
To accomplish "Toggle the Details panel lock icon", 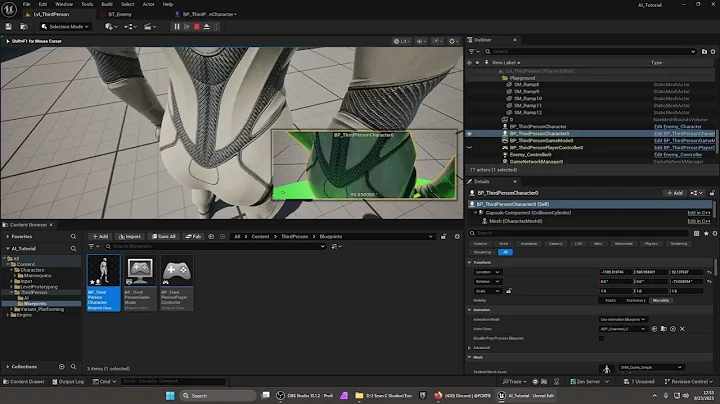I will click(712, 193).
